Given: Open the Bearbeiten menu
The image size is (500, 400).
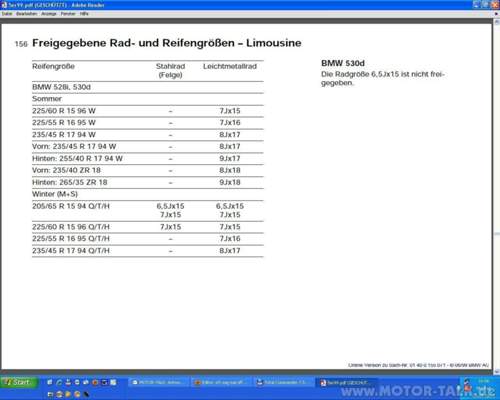Looking at the screenshot, I should coord(27,14).
